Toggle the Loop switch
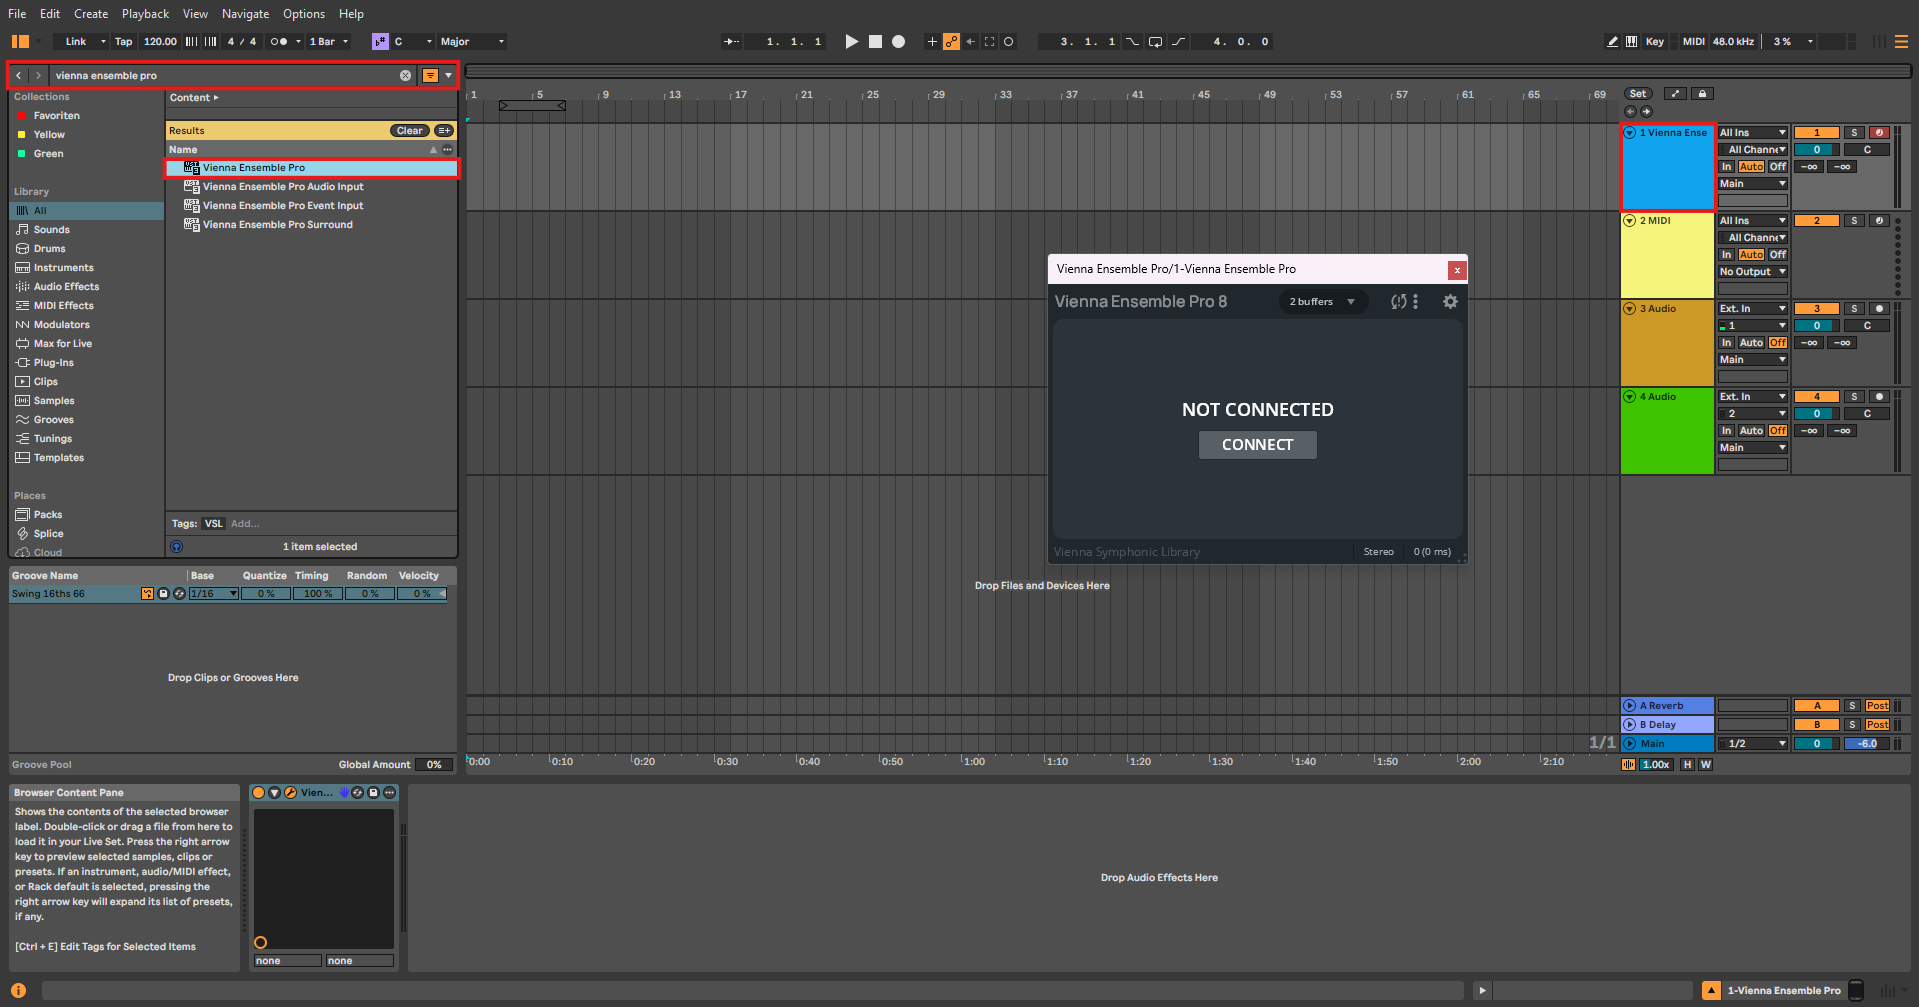This screenshot has width=1919, height=1007. pos(1155,42)
